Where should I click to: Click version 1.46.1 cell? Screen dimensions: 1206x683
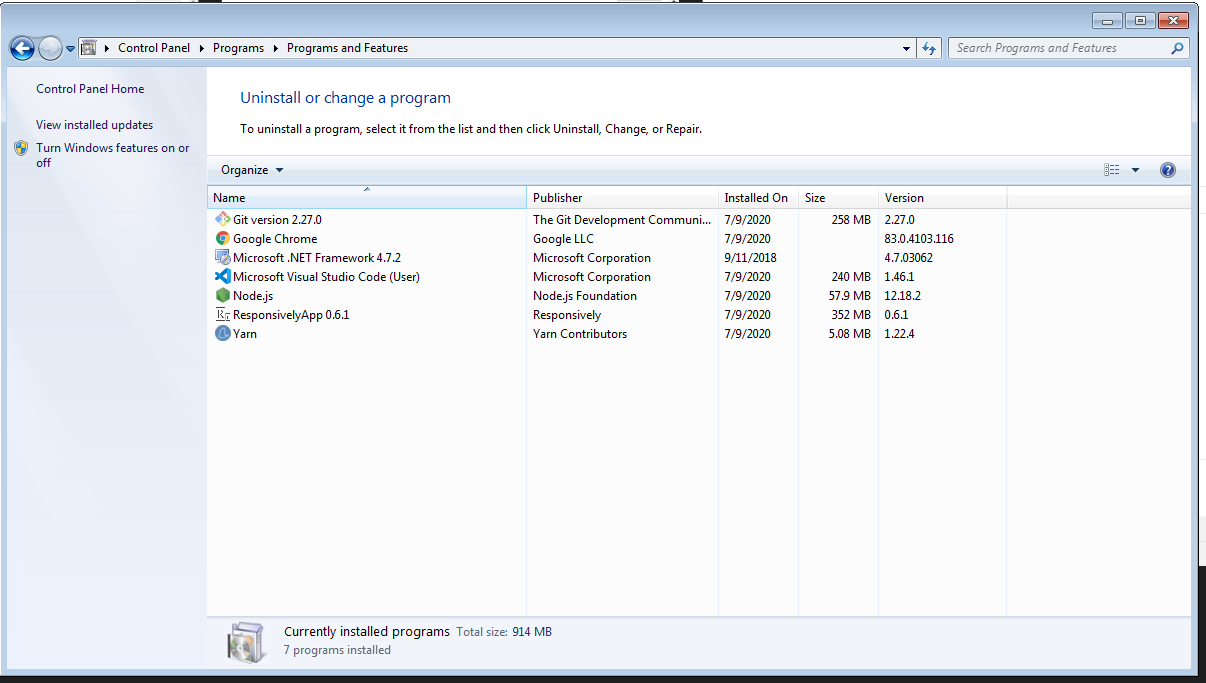point(899,277)
